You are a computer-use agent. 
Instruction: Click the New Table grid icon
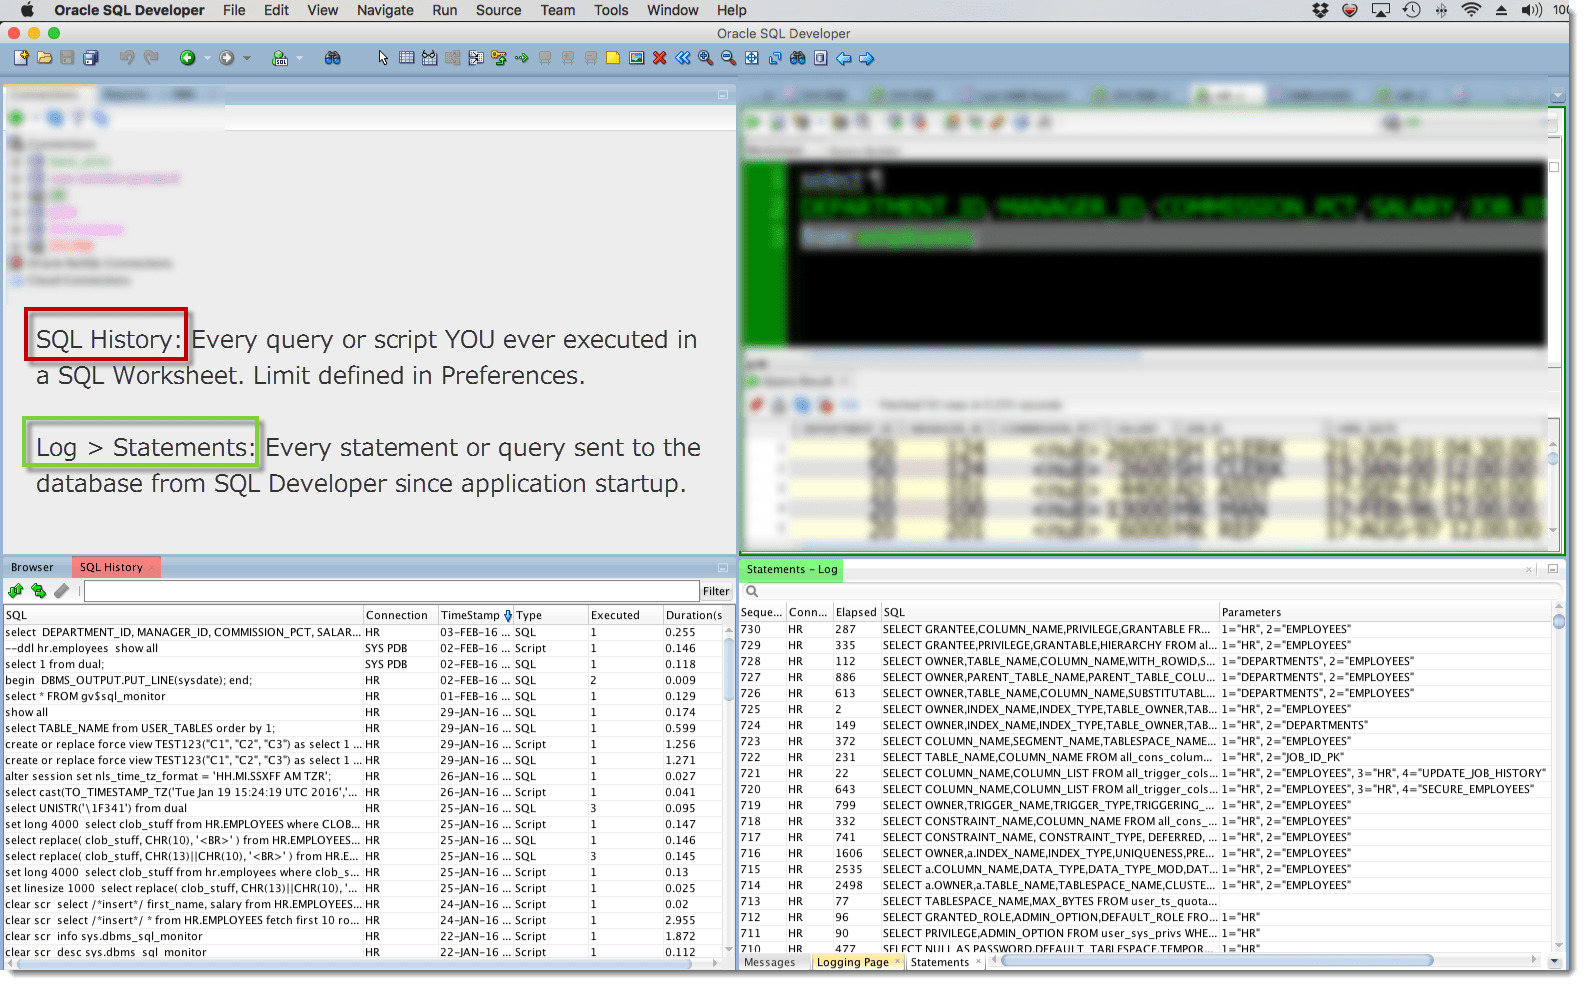pos(406,58)
